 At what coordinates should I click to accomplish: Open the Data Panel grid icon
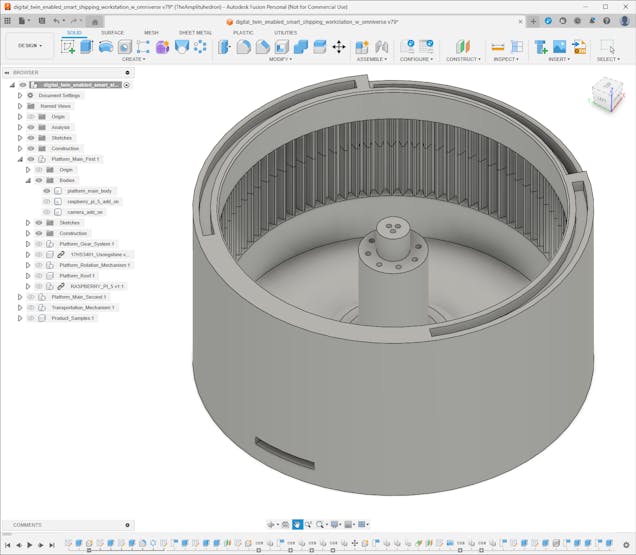tap(8, 20)
